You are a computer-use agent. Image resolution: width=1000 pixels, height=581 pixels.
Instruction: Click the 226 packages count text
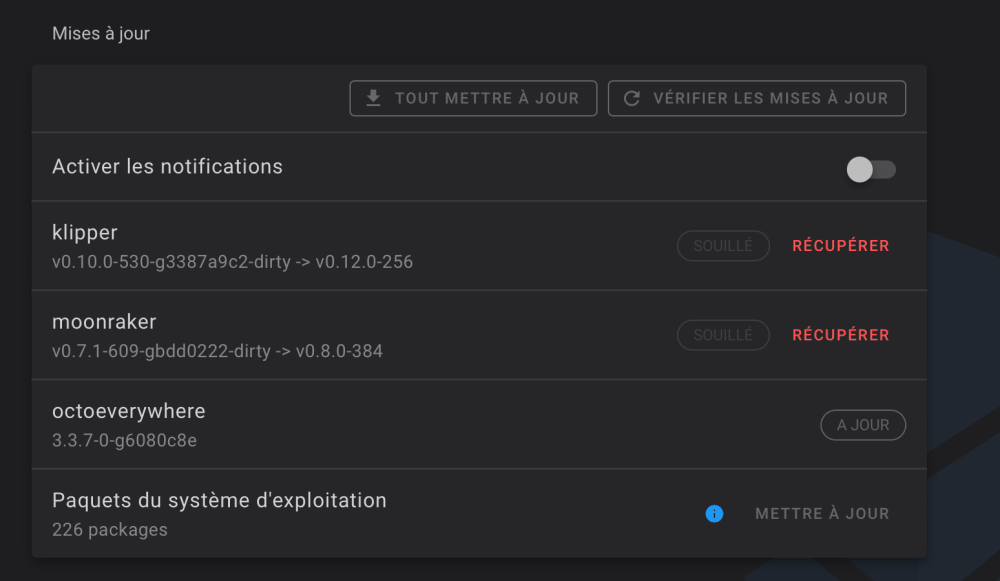pyautogui.click(x=110, y=530)
